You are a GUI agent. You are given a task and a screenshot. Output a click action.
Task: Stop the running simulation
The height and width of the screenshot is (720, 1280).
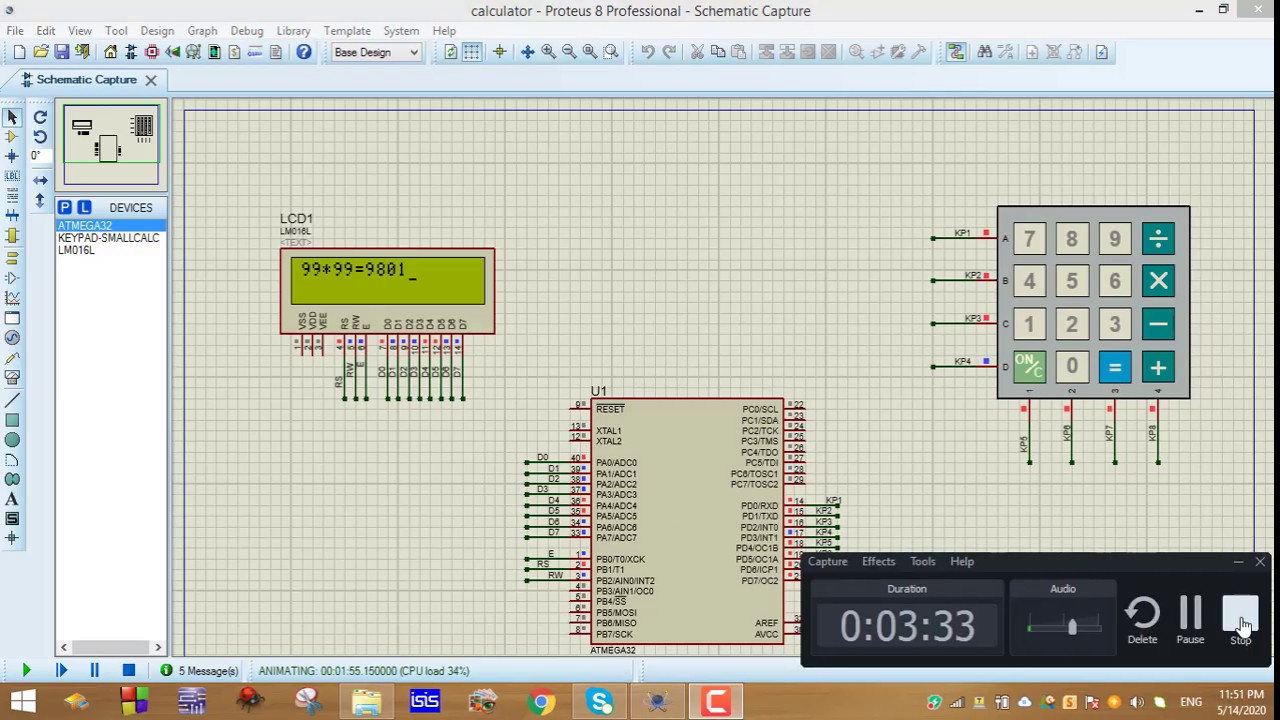coord(128,671)
